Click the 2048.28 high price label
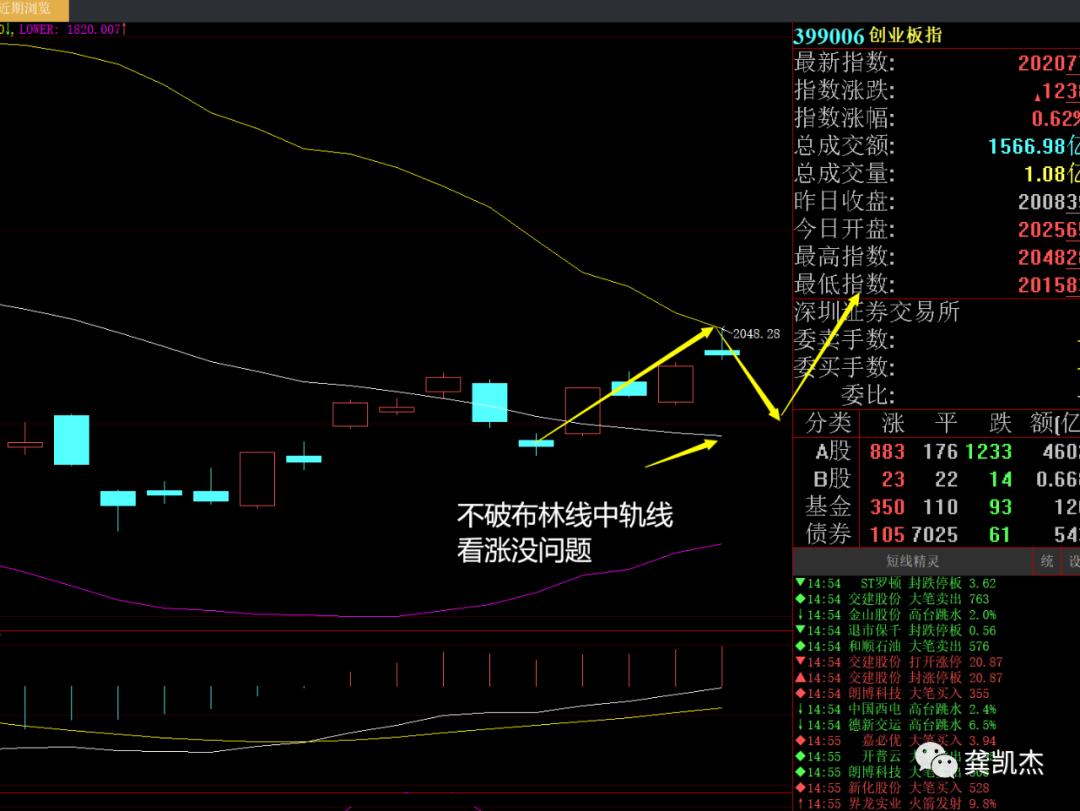The height and width of the screenshot is (811, 1080). click(x=756, y=334)
